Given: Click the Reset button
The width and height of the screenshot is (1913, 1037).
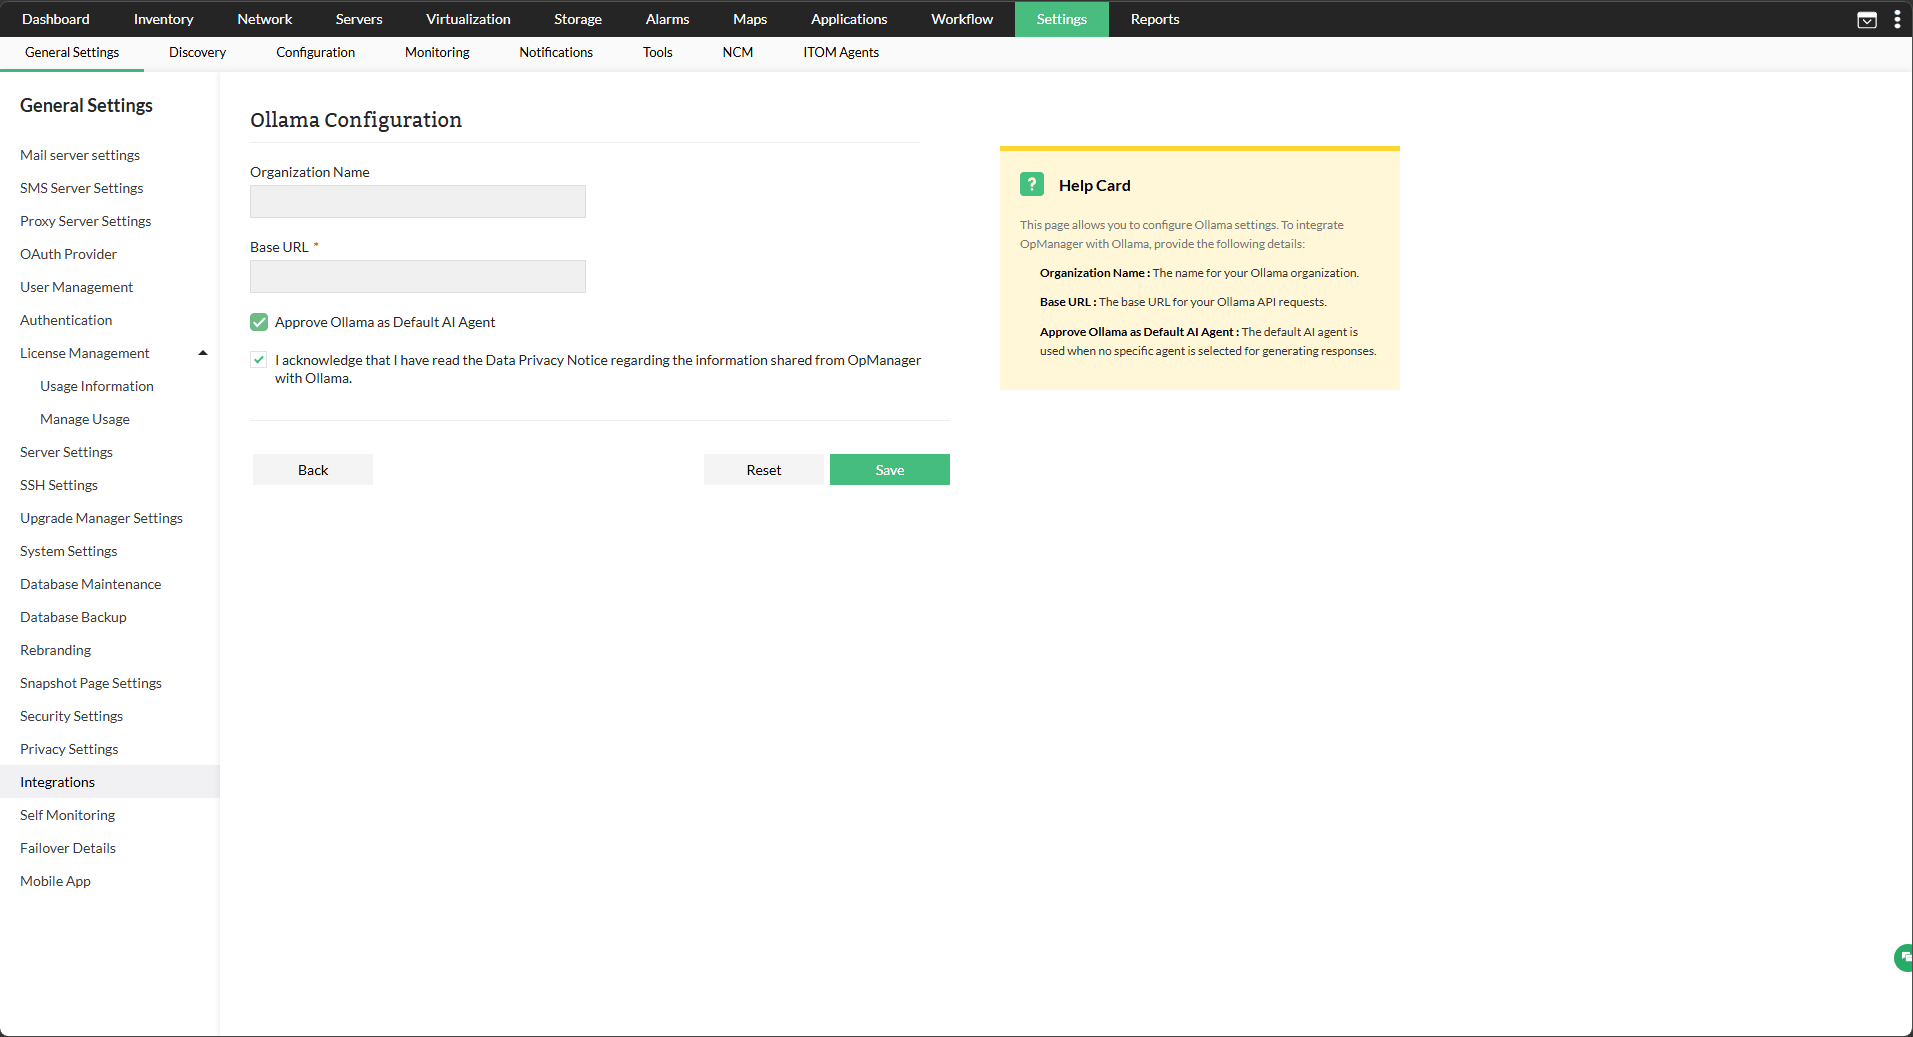Looking at the screenshot, I should 764,470.
